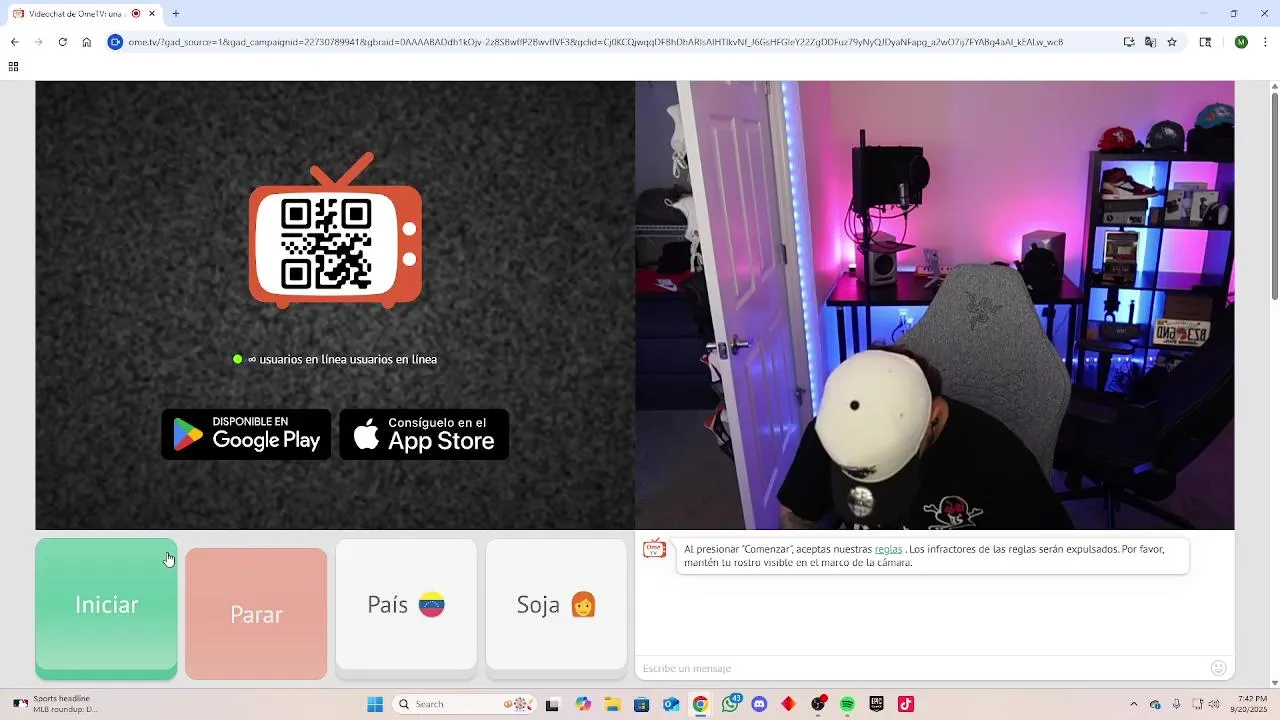Viewport: 1280px width, 720px height.
Task: Click the ome.tv address bar URL
Action: pyautogui.click(x=595, y=42)
